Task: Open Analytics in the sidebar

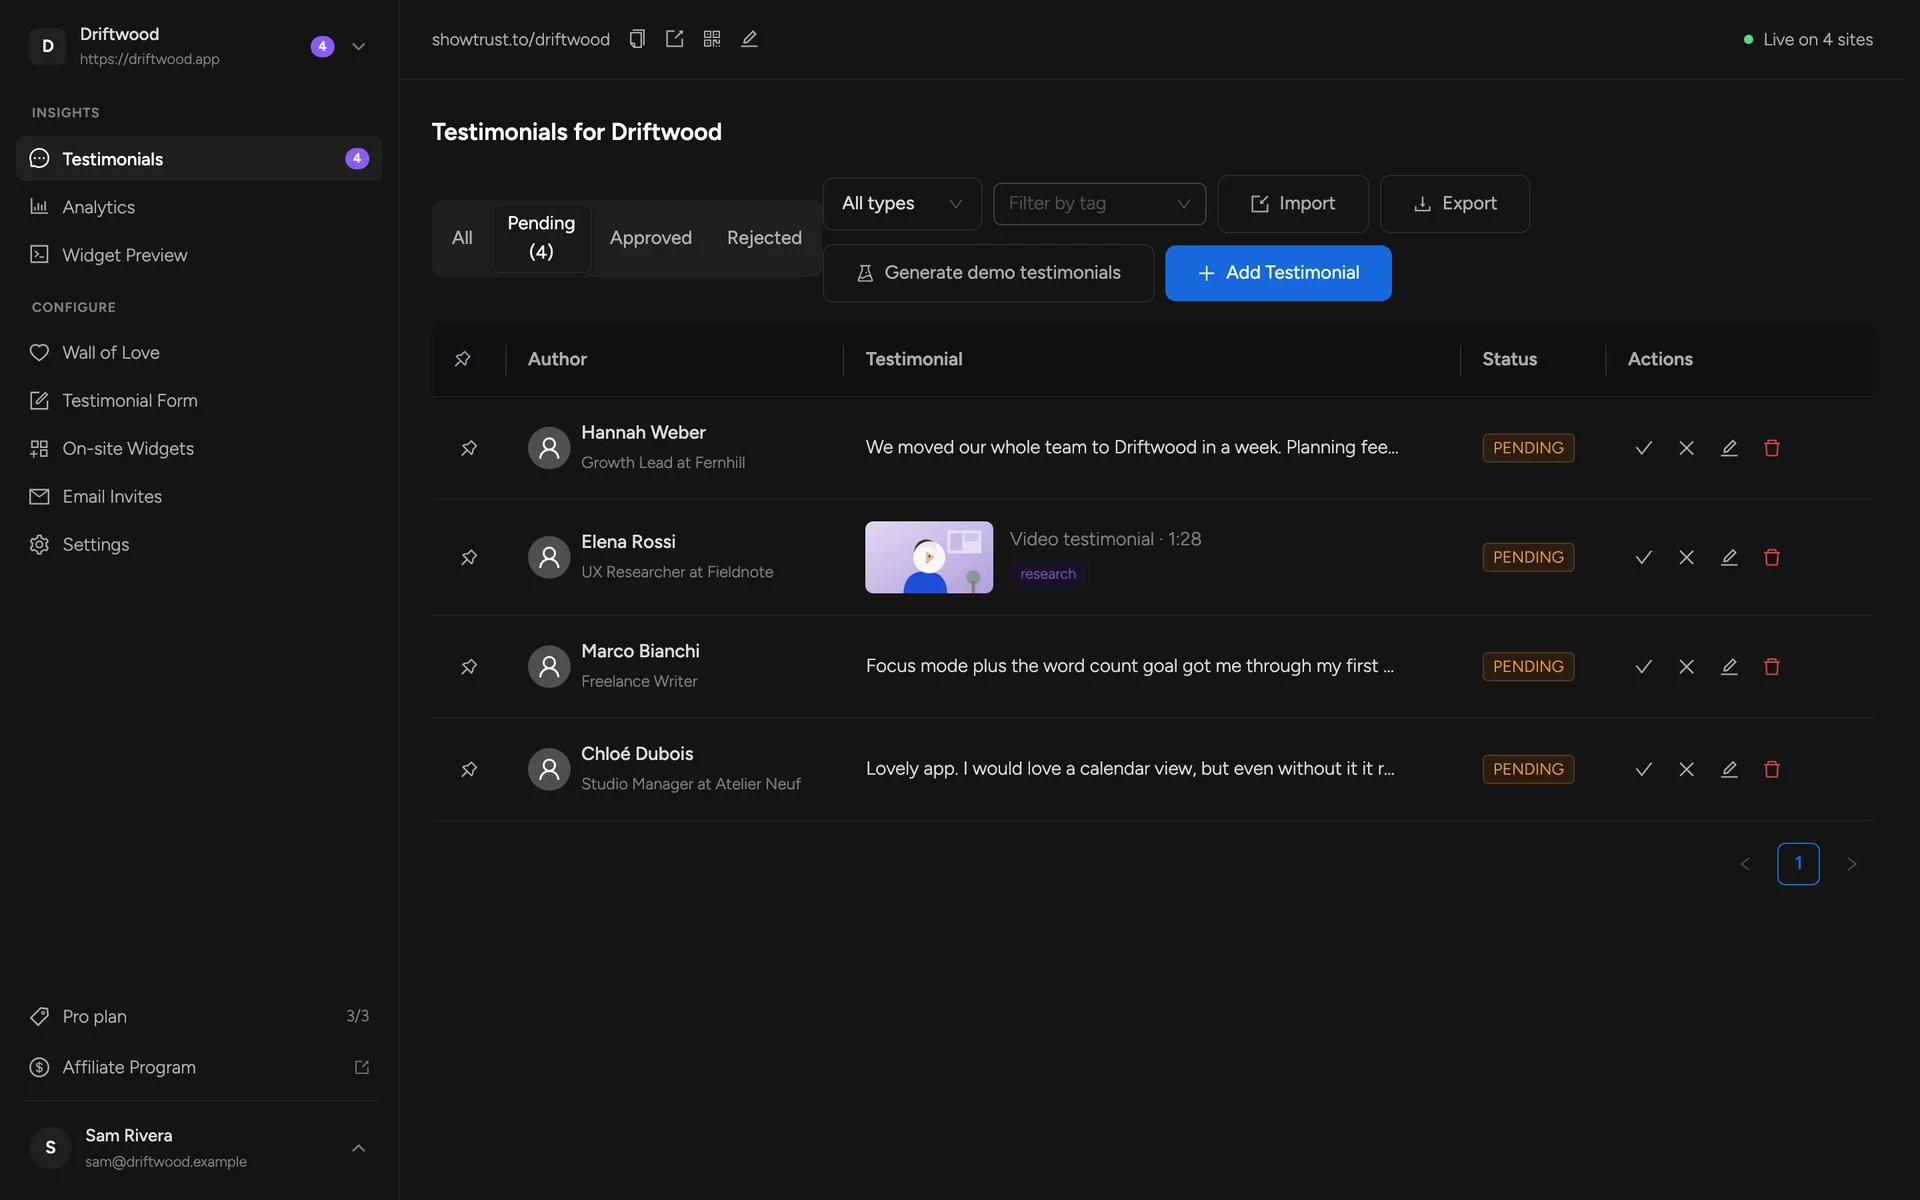Action: coord(199,207)
